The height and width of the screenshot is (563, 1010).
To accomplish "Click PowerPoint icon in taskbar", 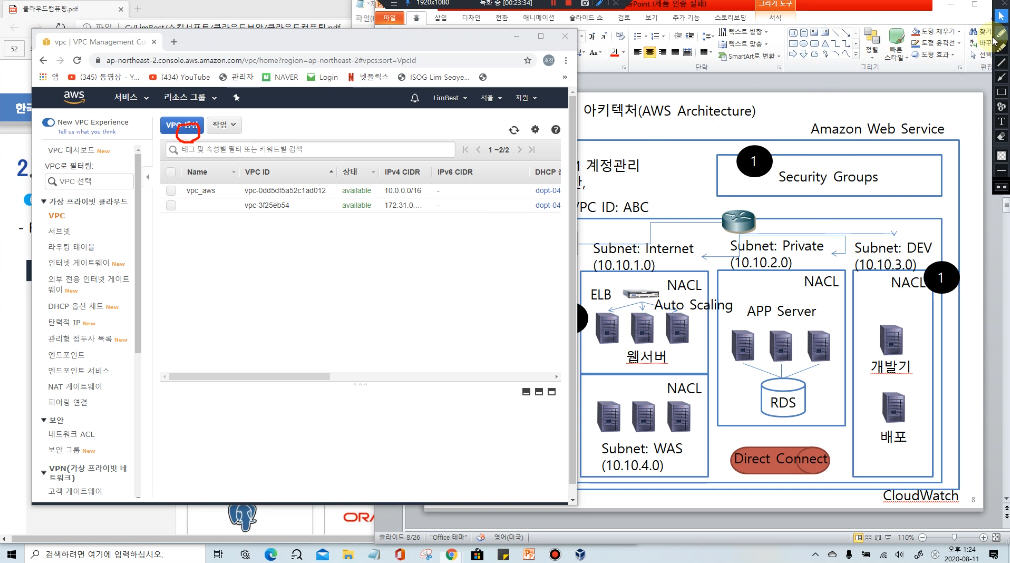I will tap(529, 554).
